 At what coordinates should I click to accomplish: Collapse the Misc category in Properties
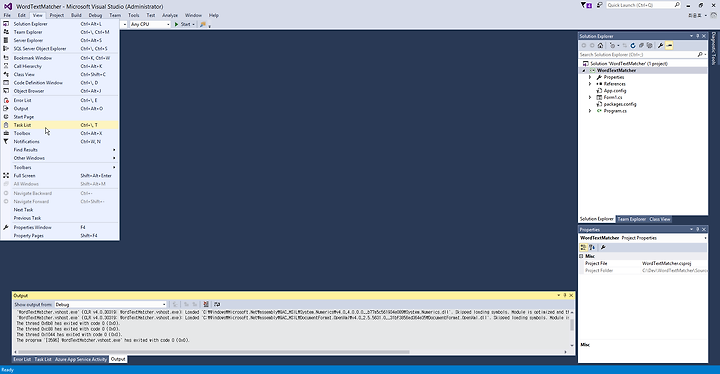tap(581, 256)
